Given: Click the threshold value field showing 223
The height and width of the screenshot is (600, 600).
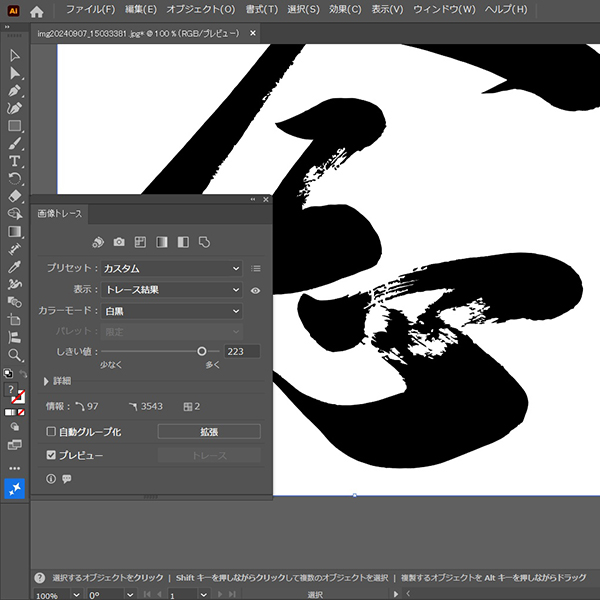Looking at the screenshot, I should (x=242, y=351).
